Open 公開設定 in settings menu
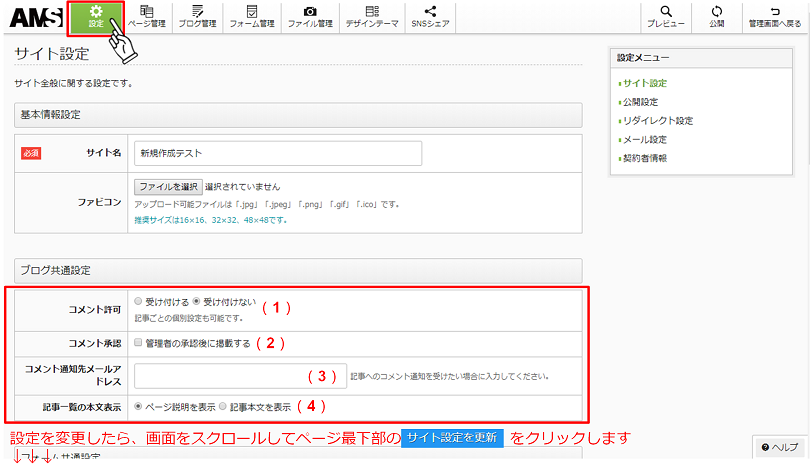Screen dimensions: 810x471 [x=640, y=102]
